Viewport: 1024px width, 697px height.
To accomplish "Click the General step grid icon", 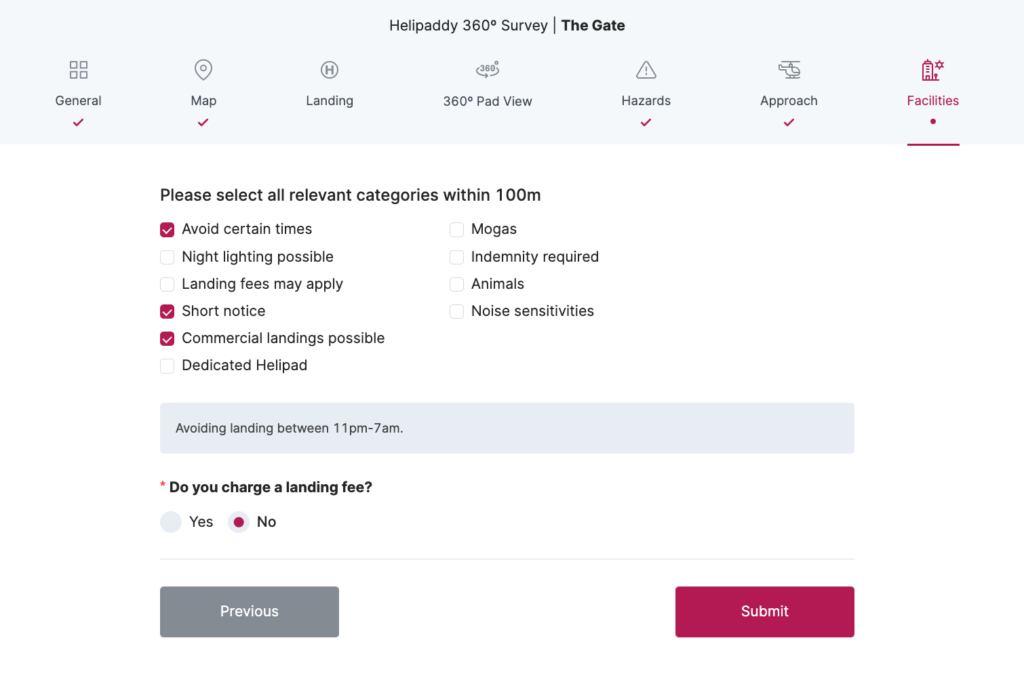I will coord(78,70).
